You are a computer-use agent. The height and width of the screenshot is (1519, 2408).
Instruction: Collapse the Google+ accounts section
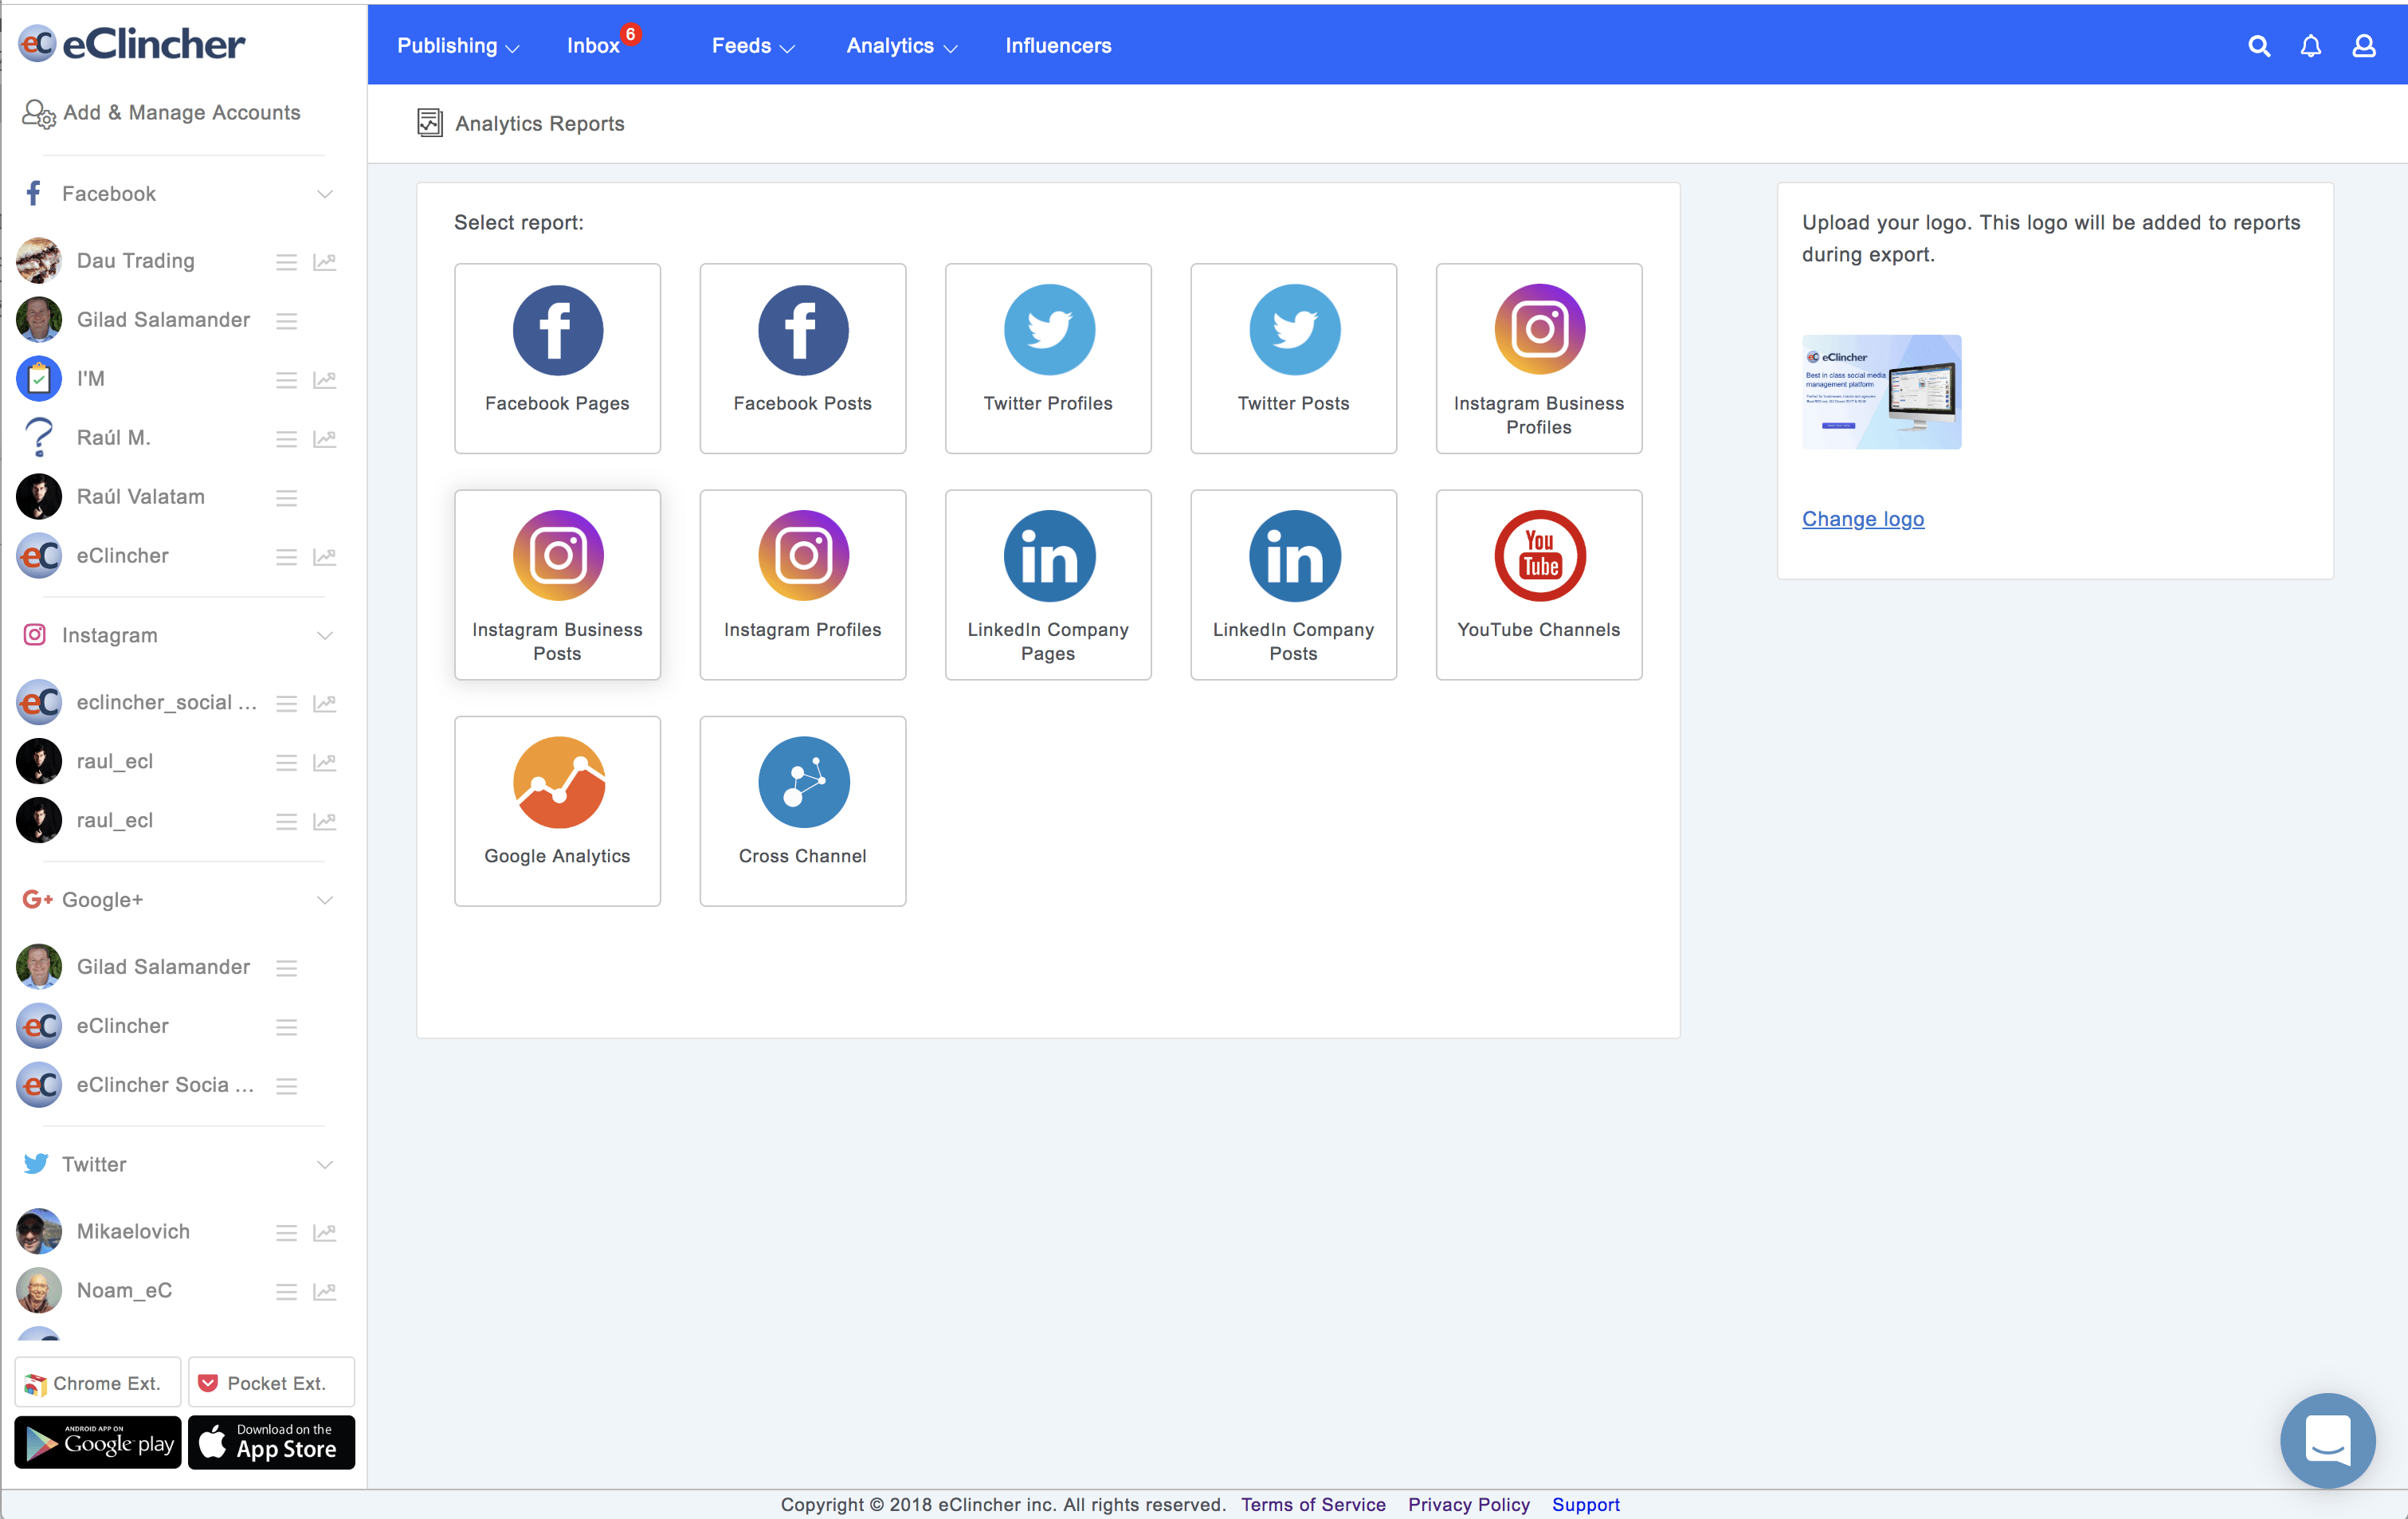[325, 901]
